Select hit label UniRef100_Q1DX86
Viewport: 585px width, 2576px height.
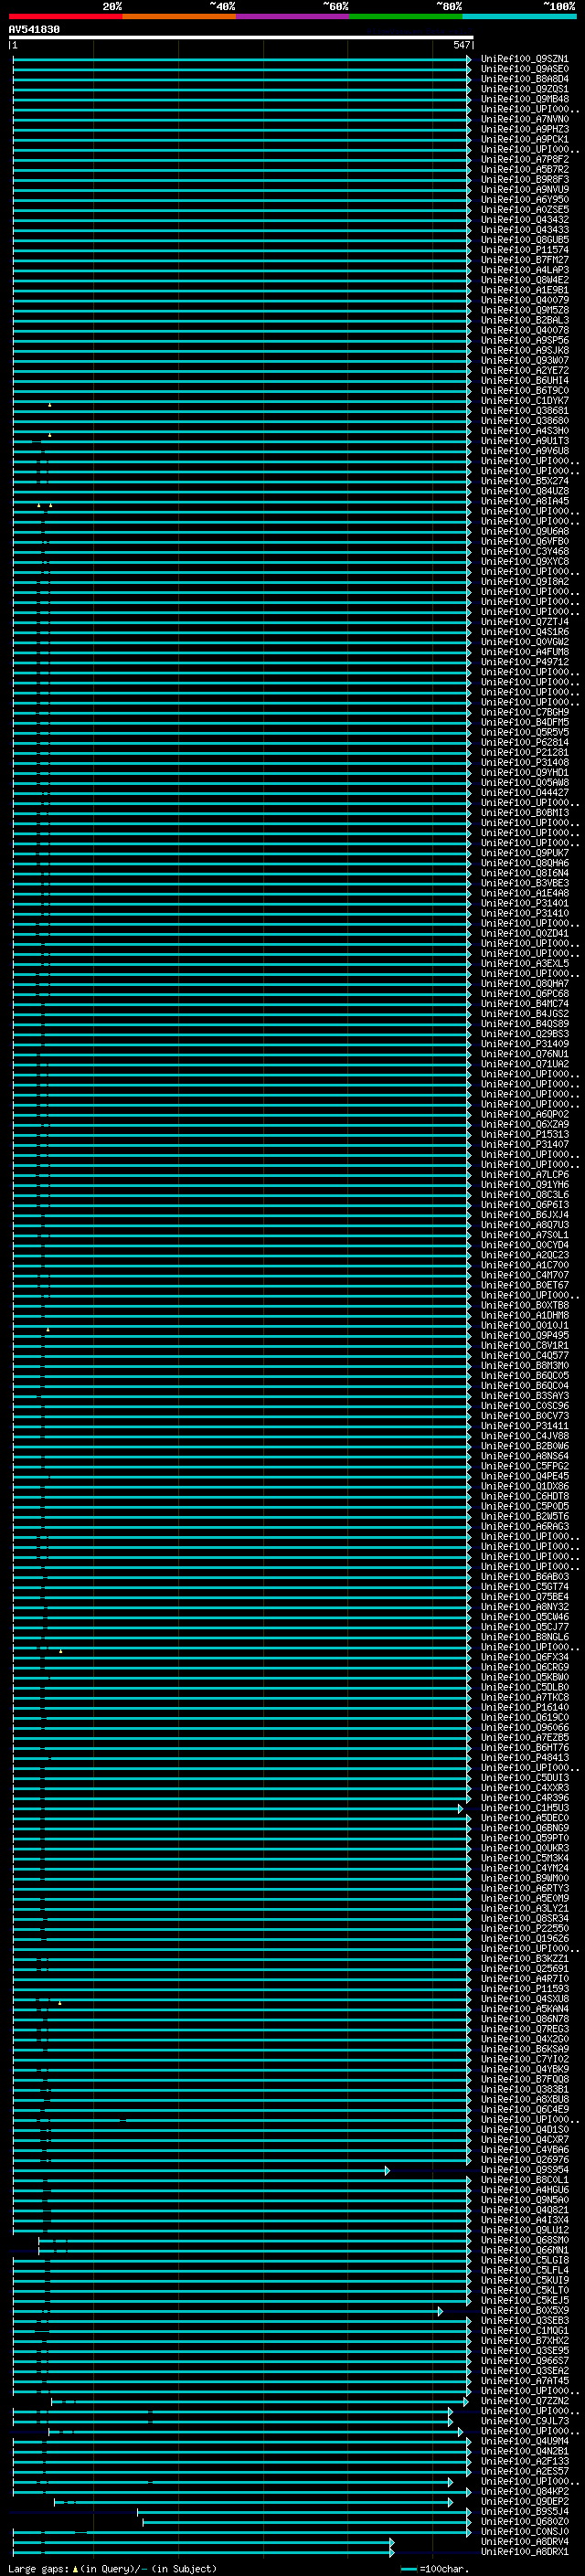coord(524,1485)
